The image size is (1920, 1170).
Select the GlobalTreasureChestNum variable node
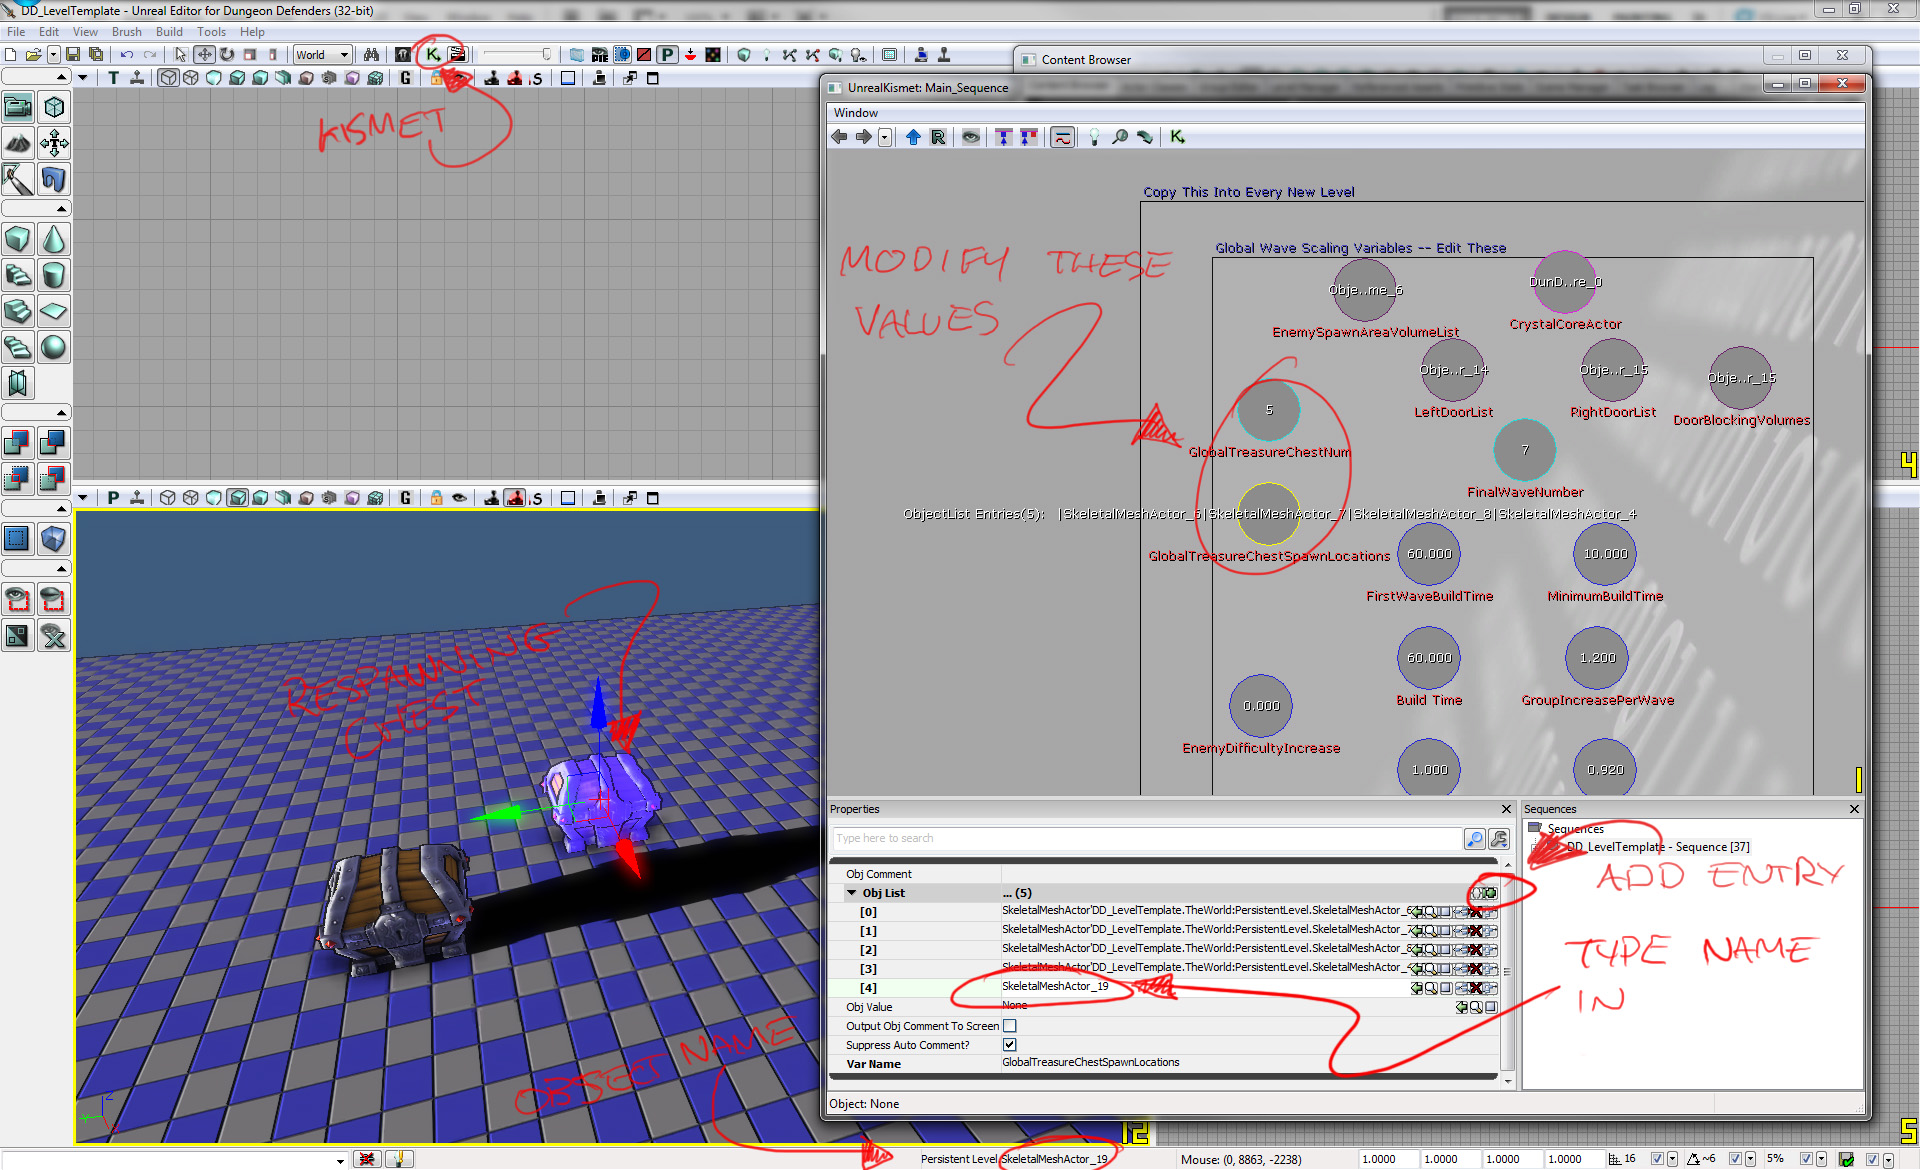click(x=1269, y=410)
